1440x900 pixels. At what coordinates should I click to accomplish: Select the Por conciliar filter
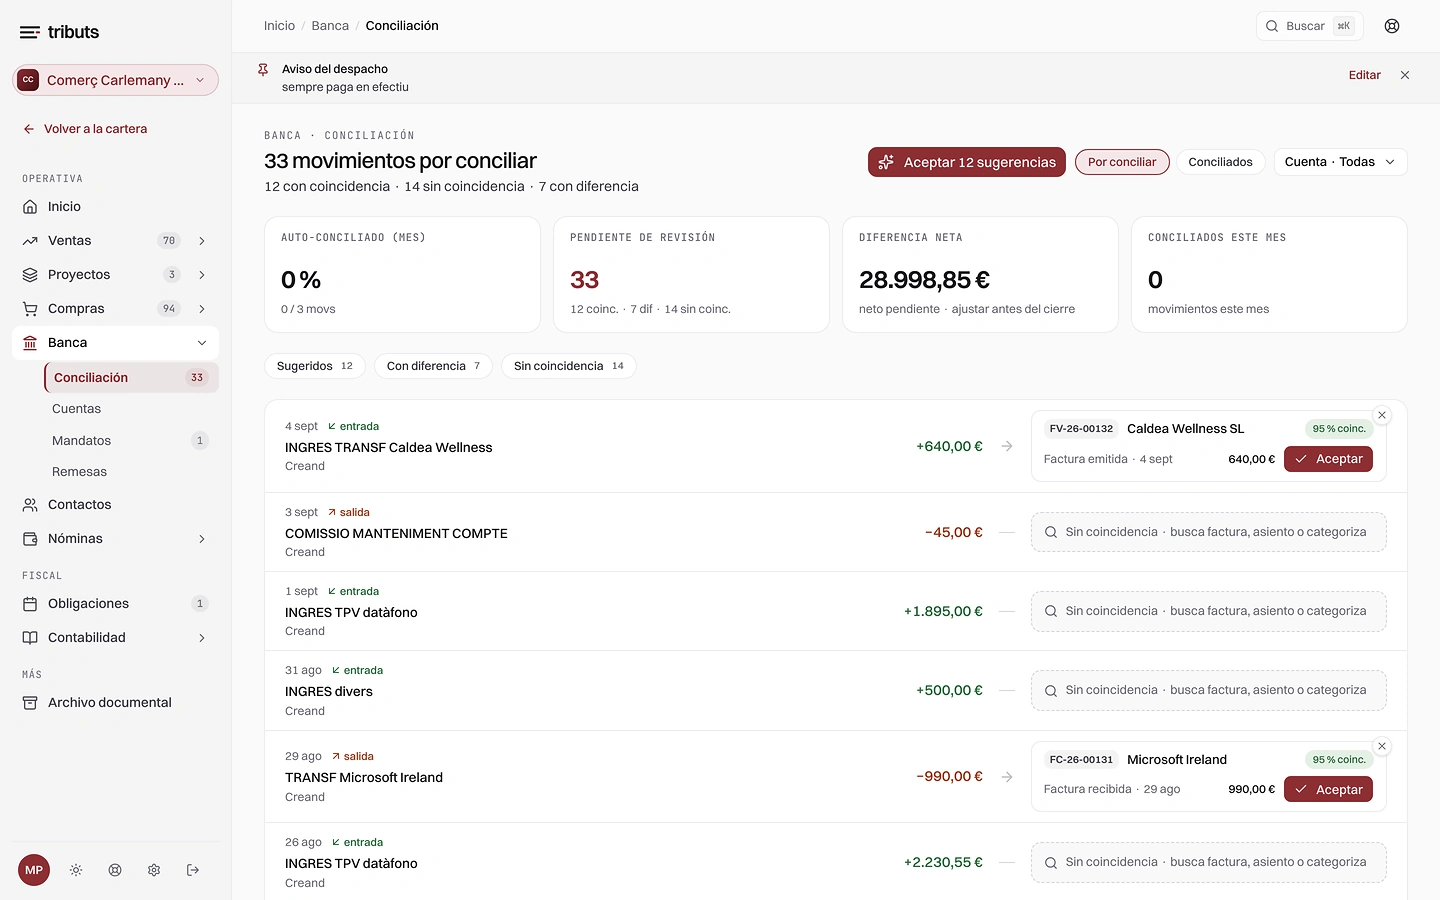coord(1122,162)
